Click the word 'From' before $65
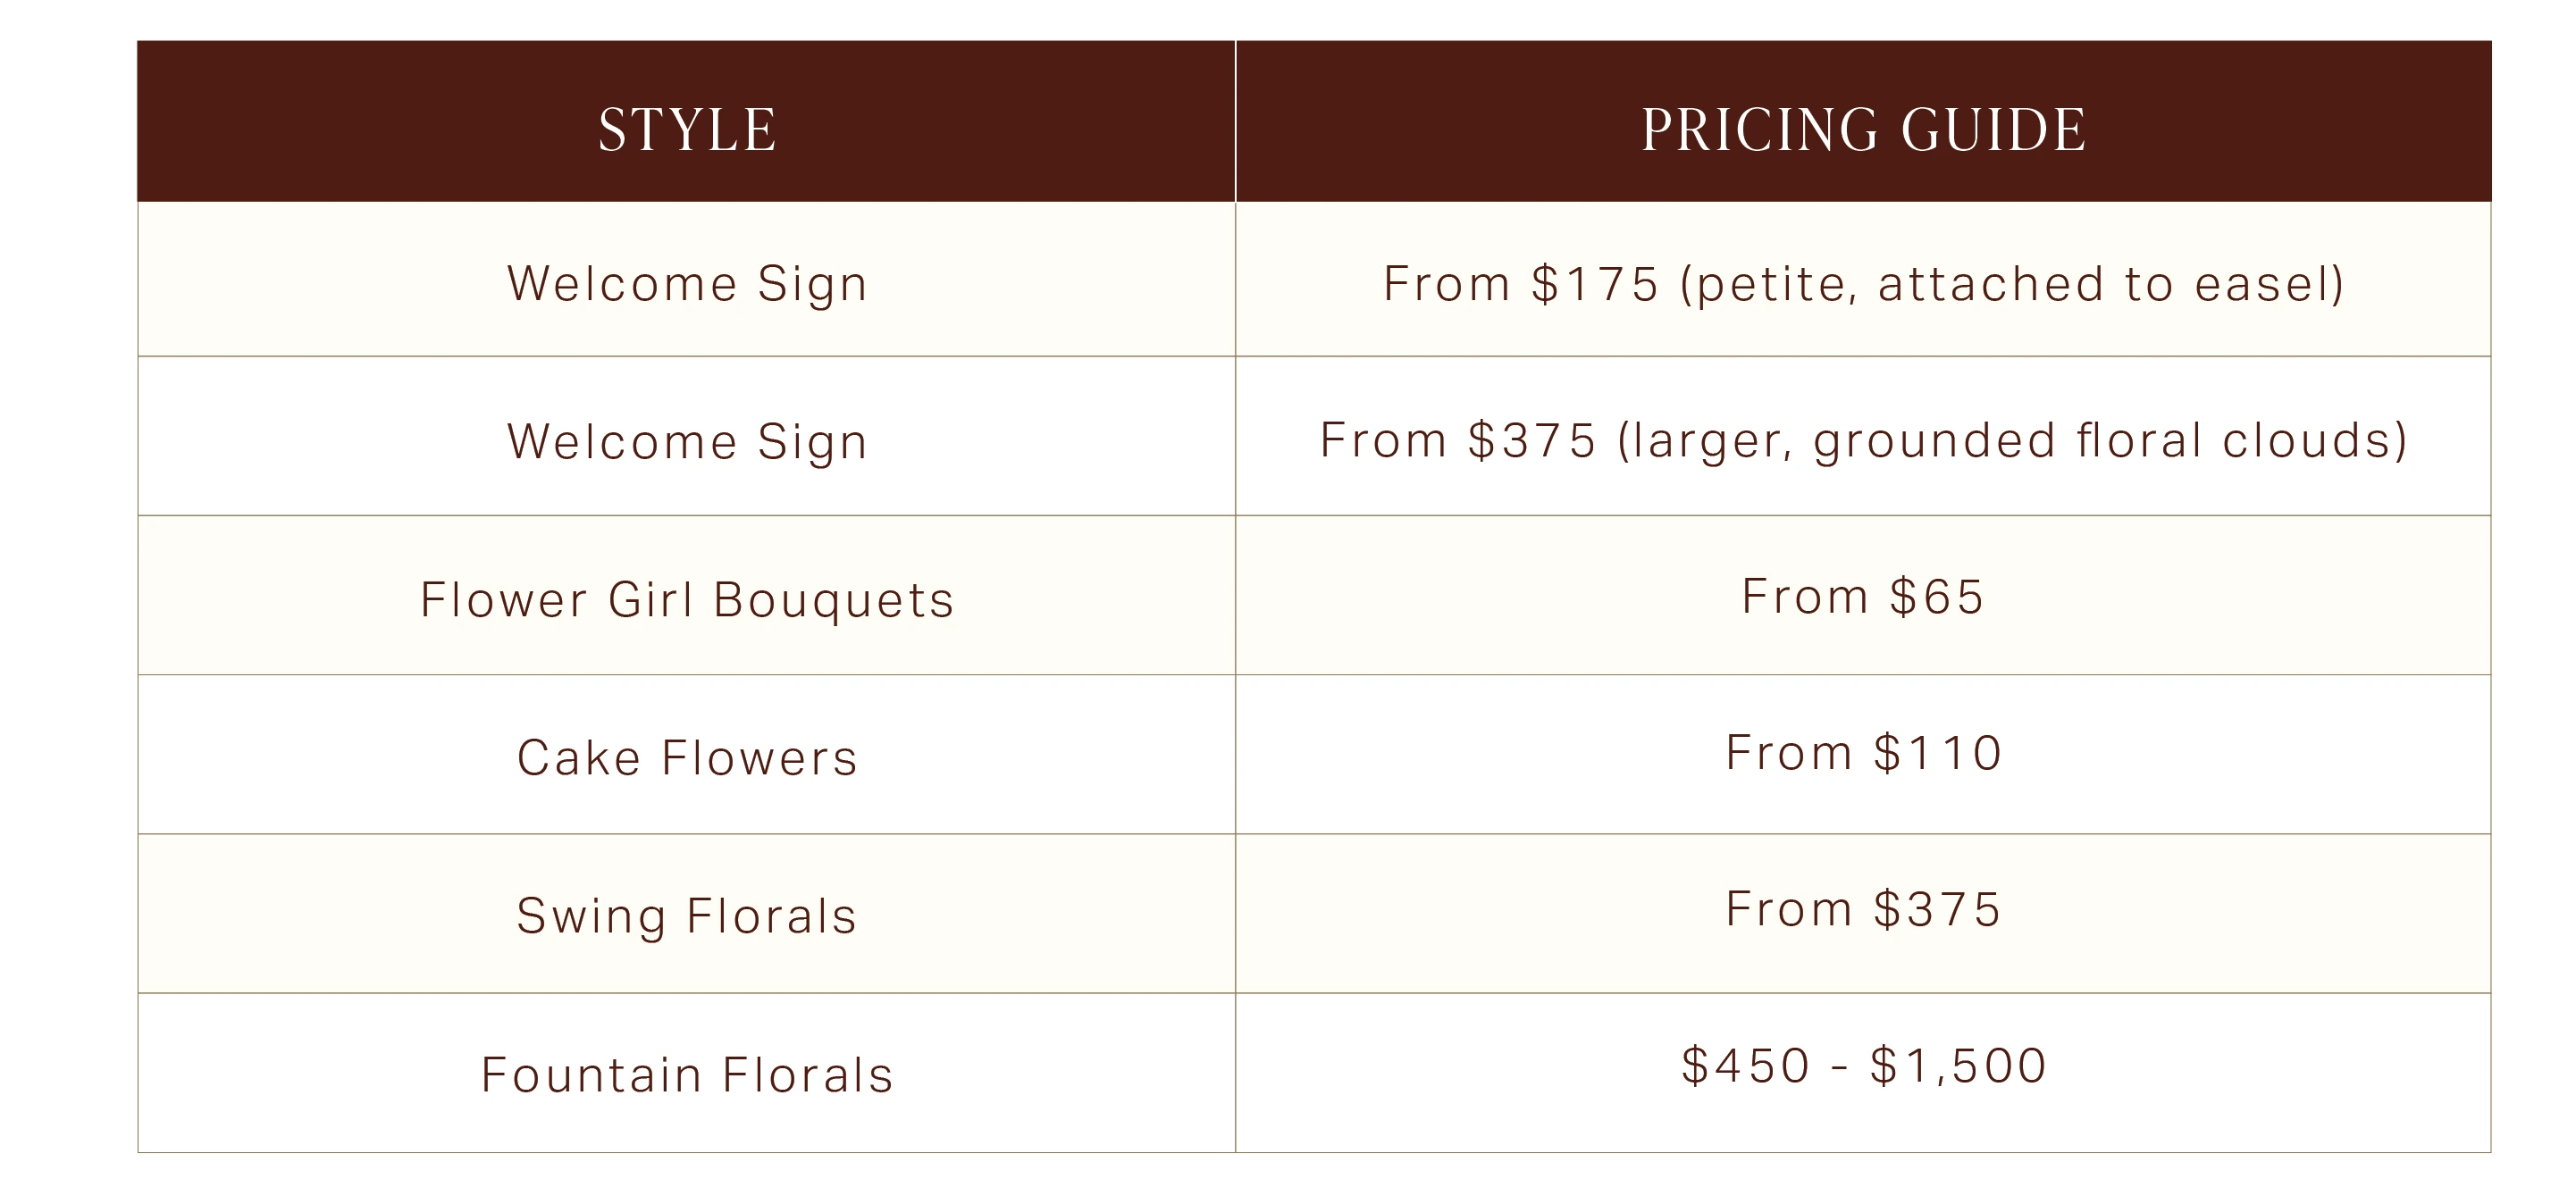Image resolution: width=2576 pixels, height=1204 pixels. pos(1804,597)
